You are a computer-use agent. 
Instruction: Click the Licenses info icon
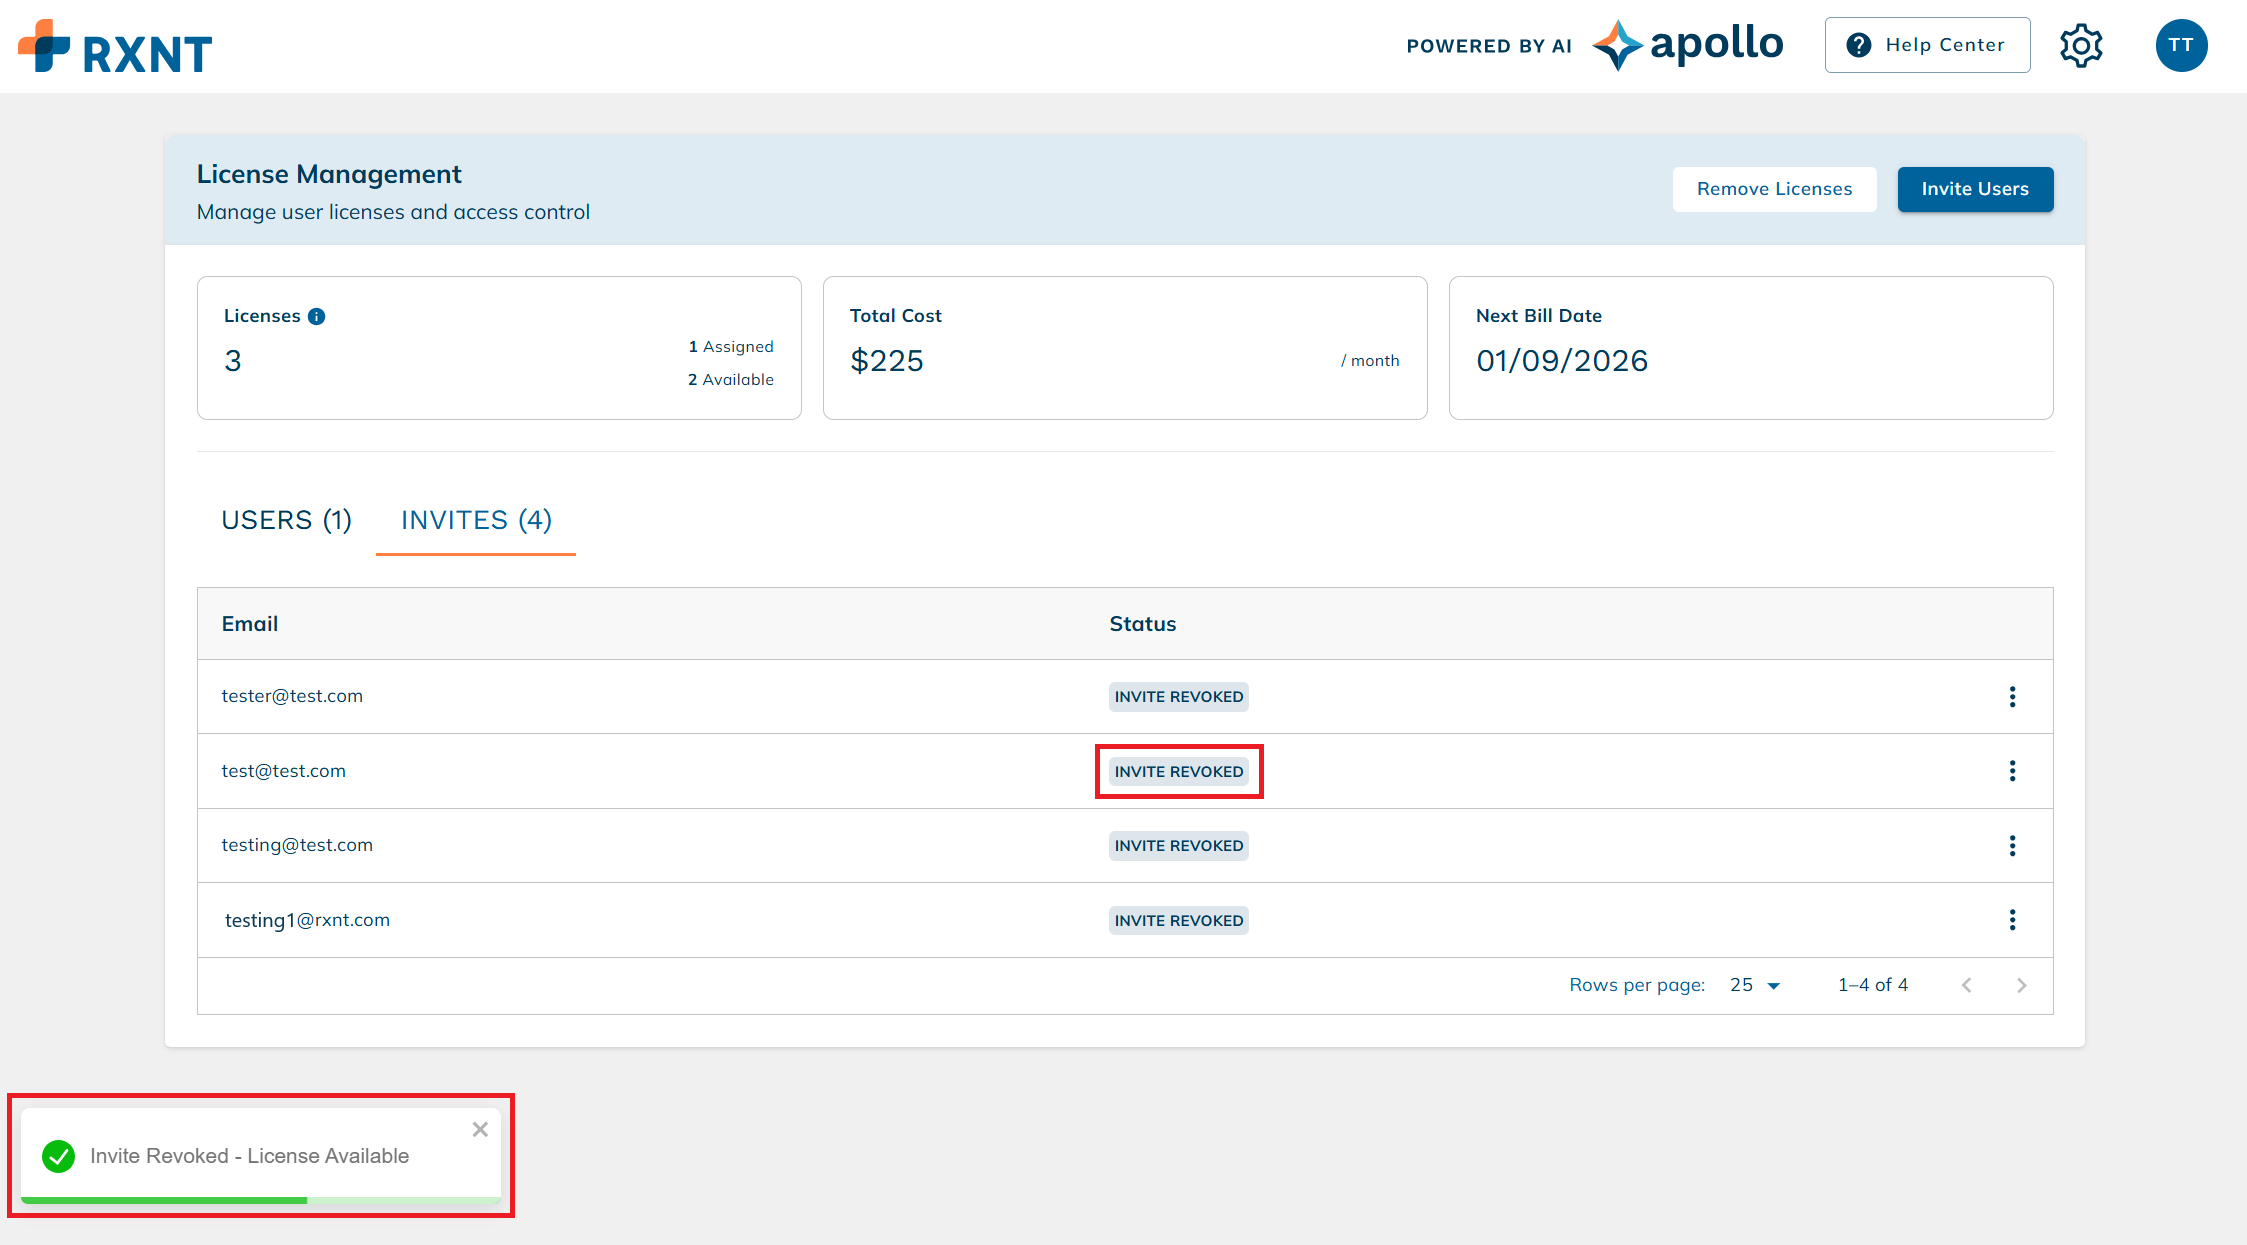point(317,316)
